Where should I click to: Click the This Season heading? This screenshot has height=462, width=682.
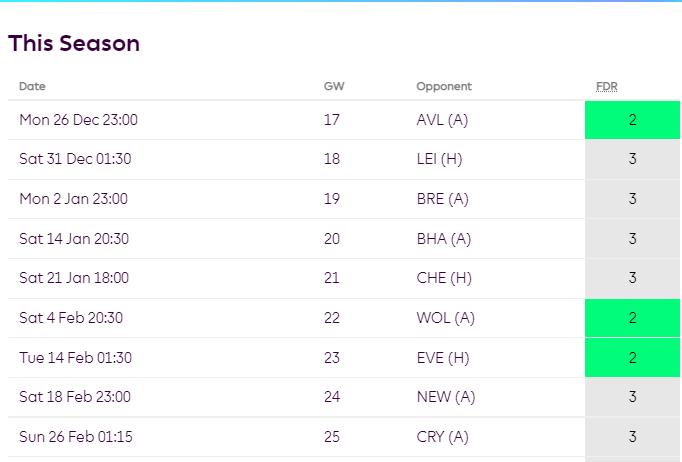click(x=74, y=44)
